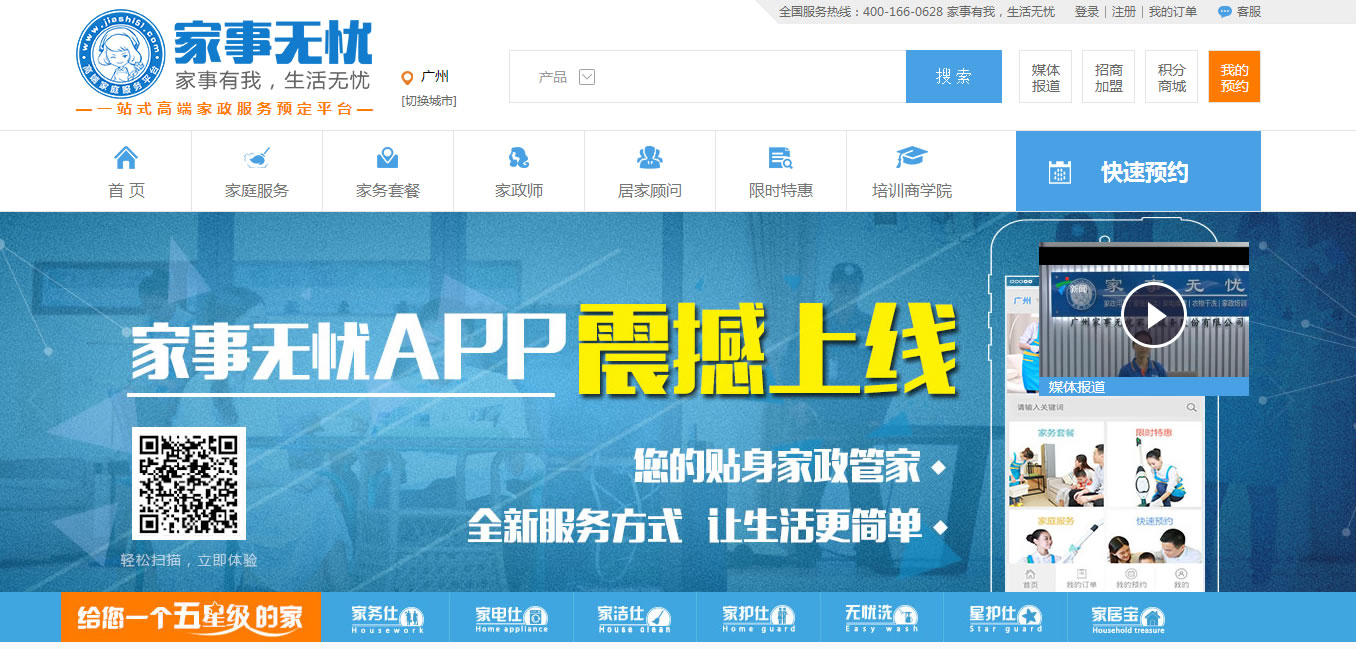
Task: Open the 居家顾问 navigation item
Action: 650,171
